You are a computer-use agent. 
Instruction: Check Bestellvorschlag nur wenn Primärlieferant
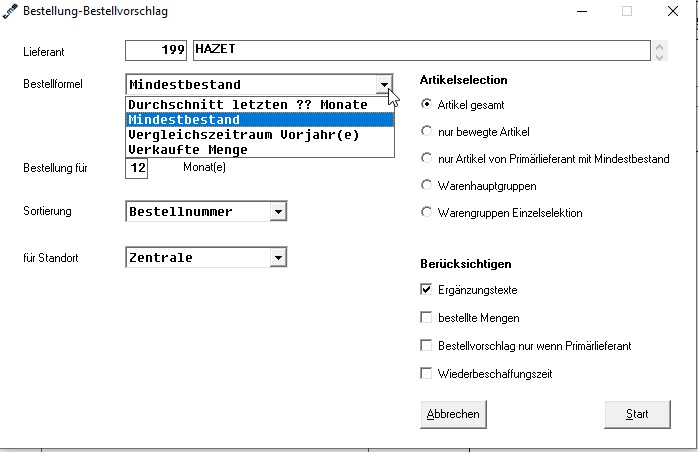click(x=426, y=346)
